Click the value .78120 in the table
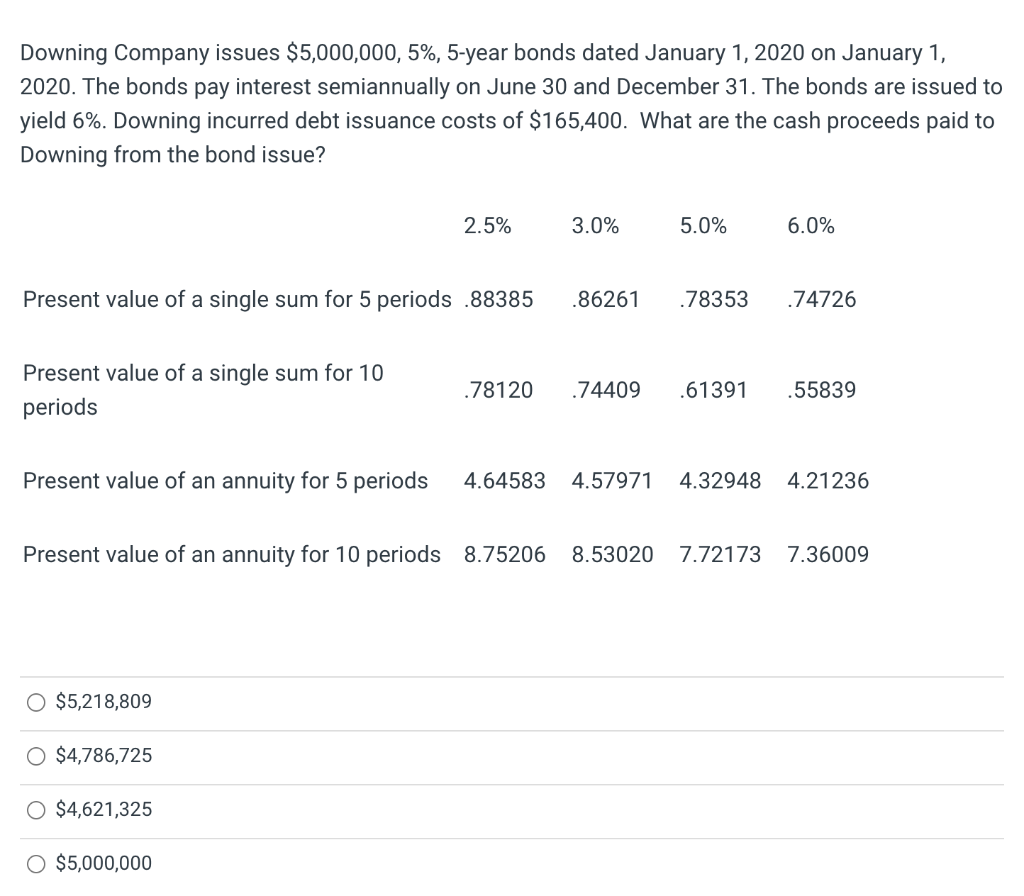The image size is (1024, 896). coord(499,390)
